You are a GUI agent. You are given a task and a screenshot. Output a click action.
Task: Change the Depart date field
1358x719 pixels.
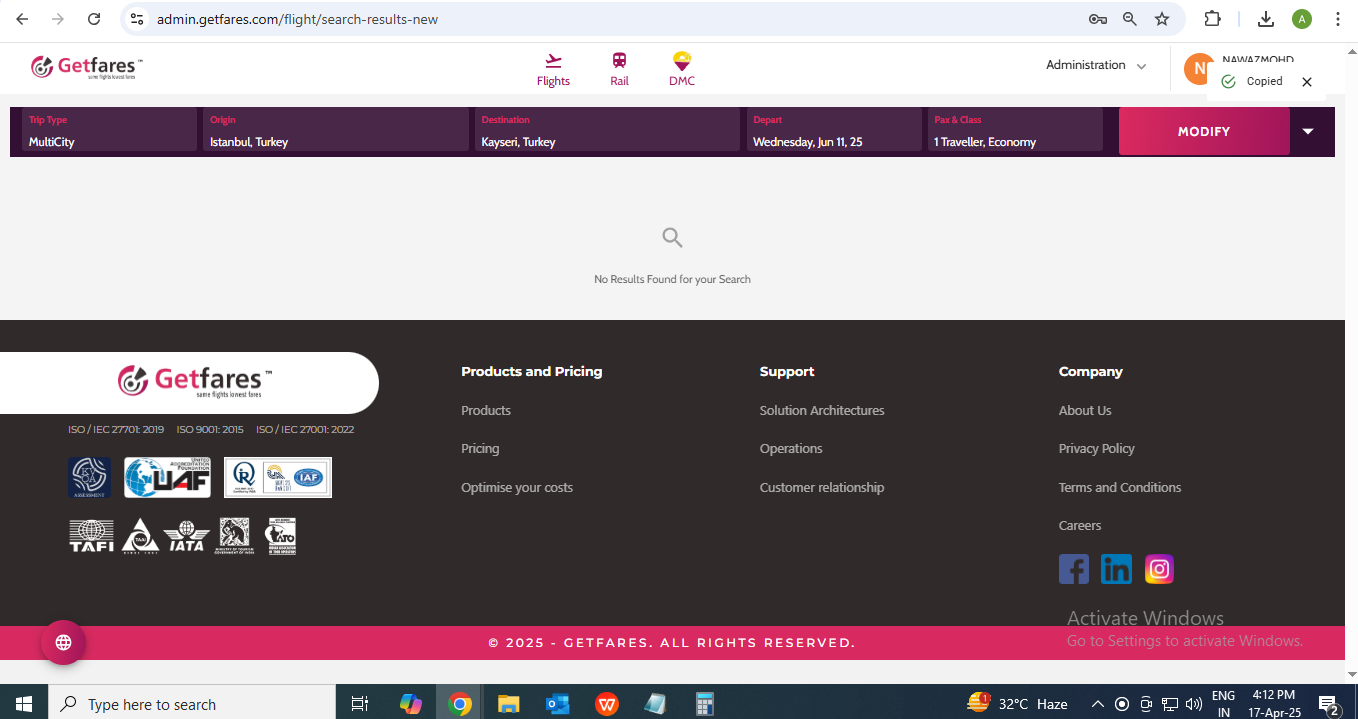coord(833,131)
